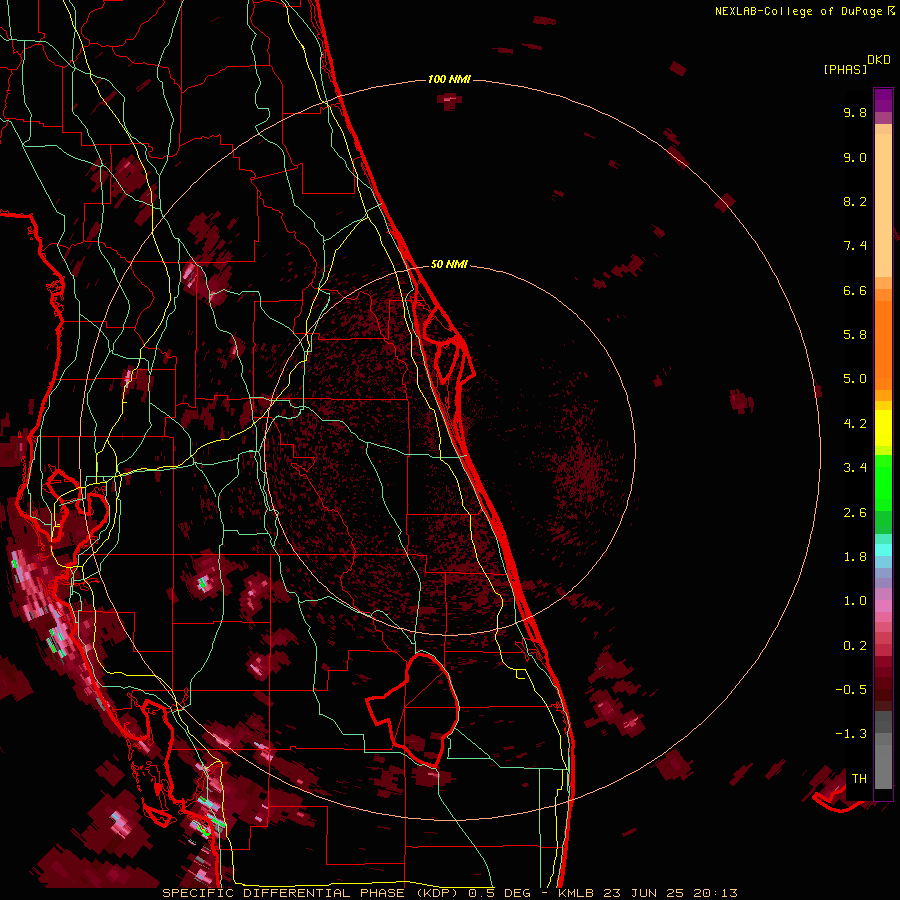This screenshot has height=900, width=900.
Task: Click the 100 NMI range ring label
Action: (x=449, y=79)
